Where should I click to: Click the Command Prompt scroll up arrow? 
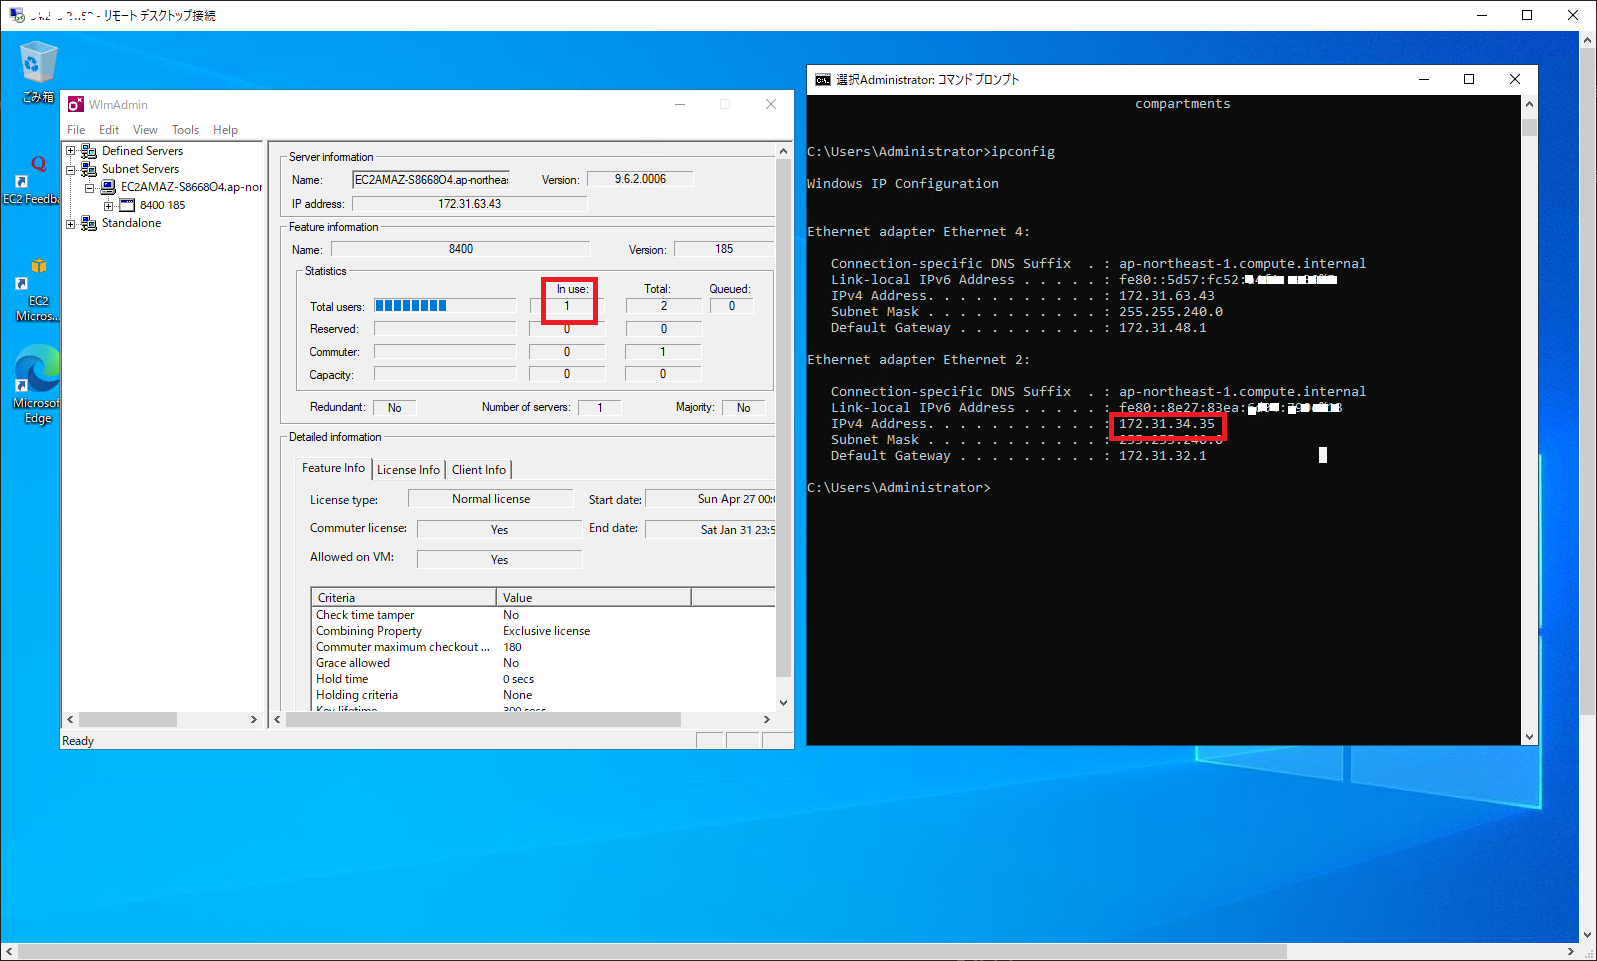click(1529, 104)
